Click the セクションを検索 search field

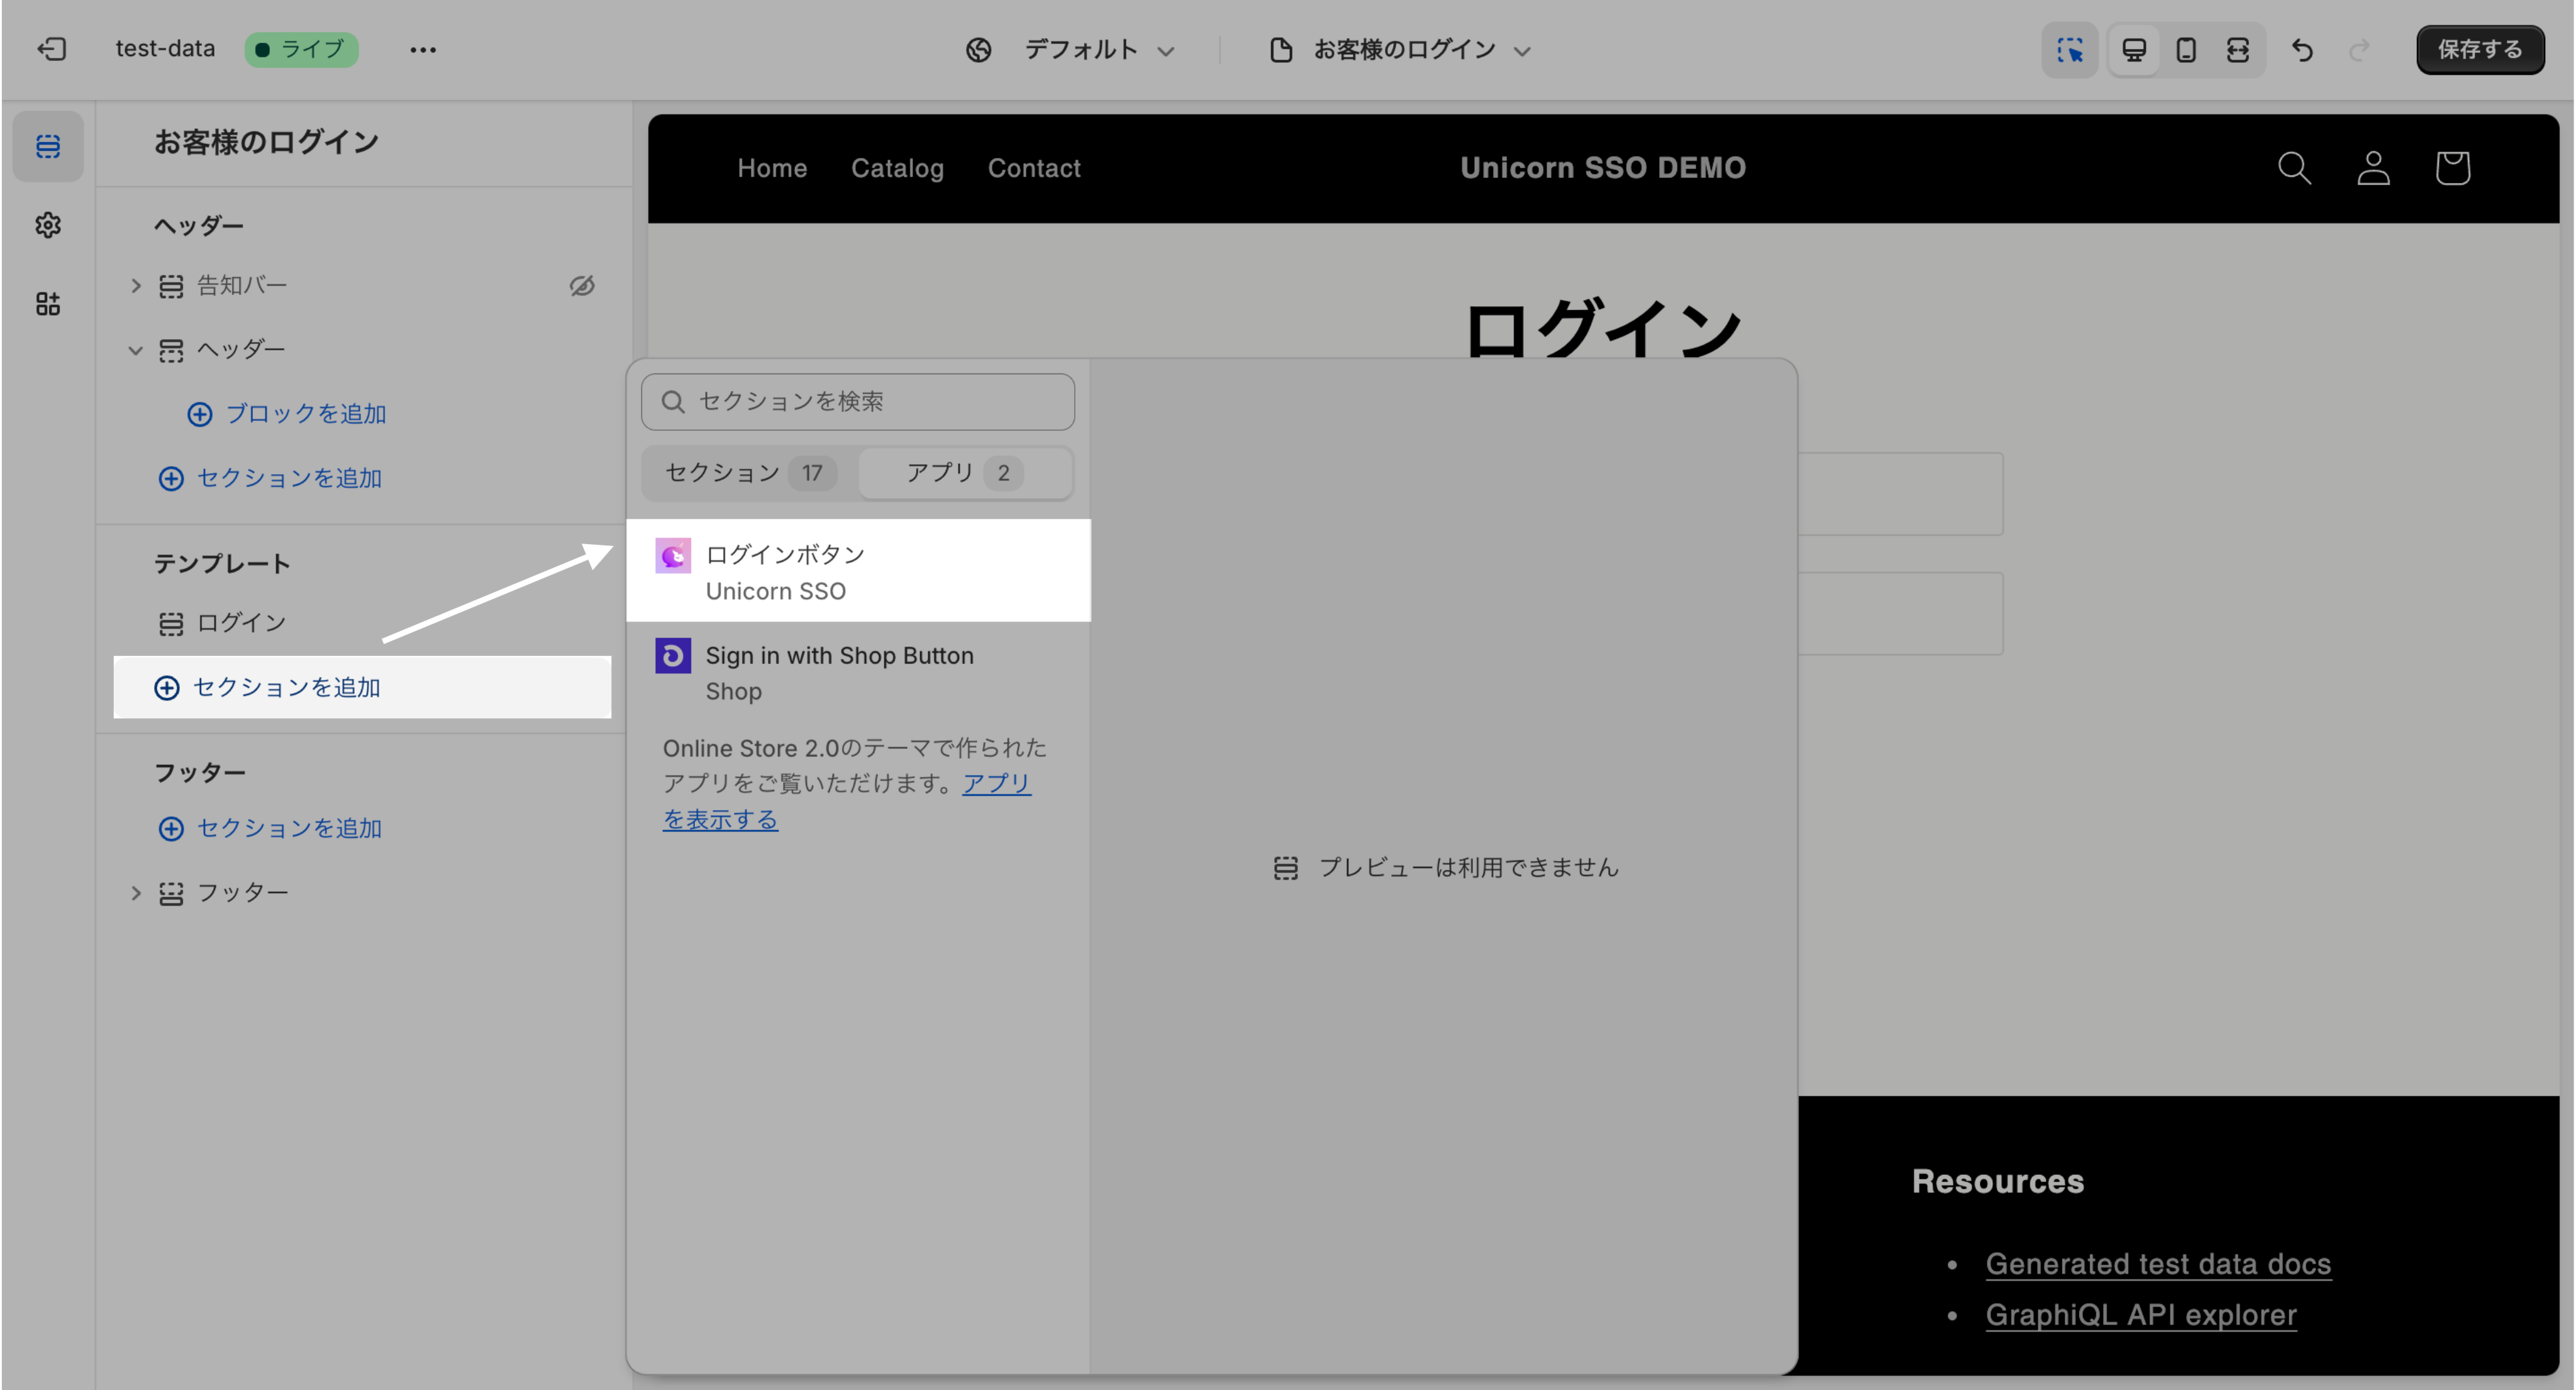[858, 401]
